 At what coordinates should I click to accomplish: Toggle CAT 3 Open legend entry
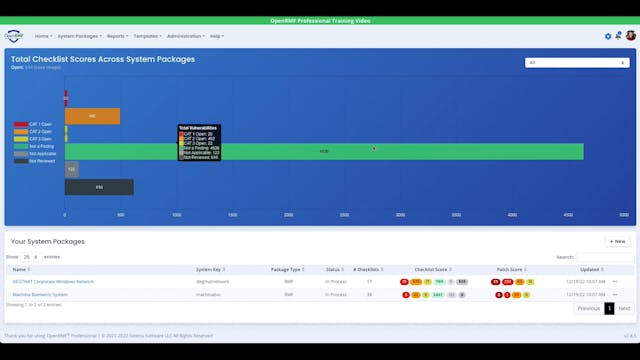coord(33,139)
